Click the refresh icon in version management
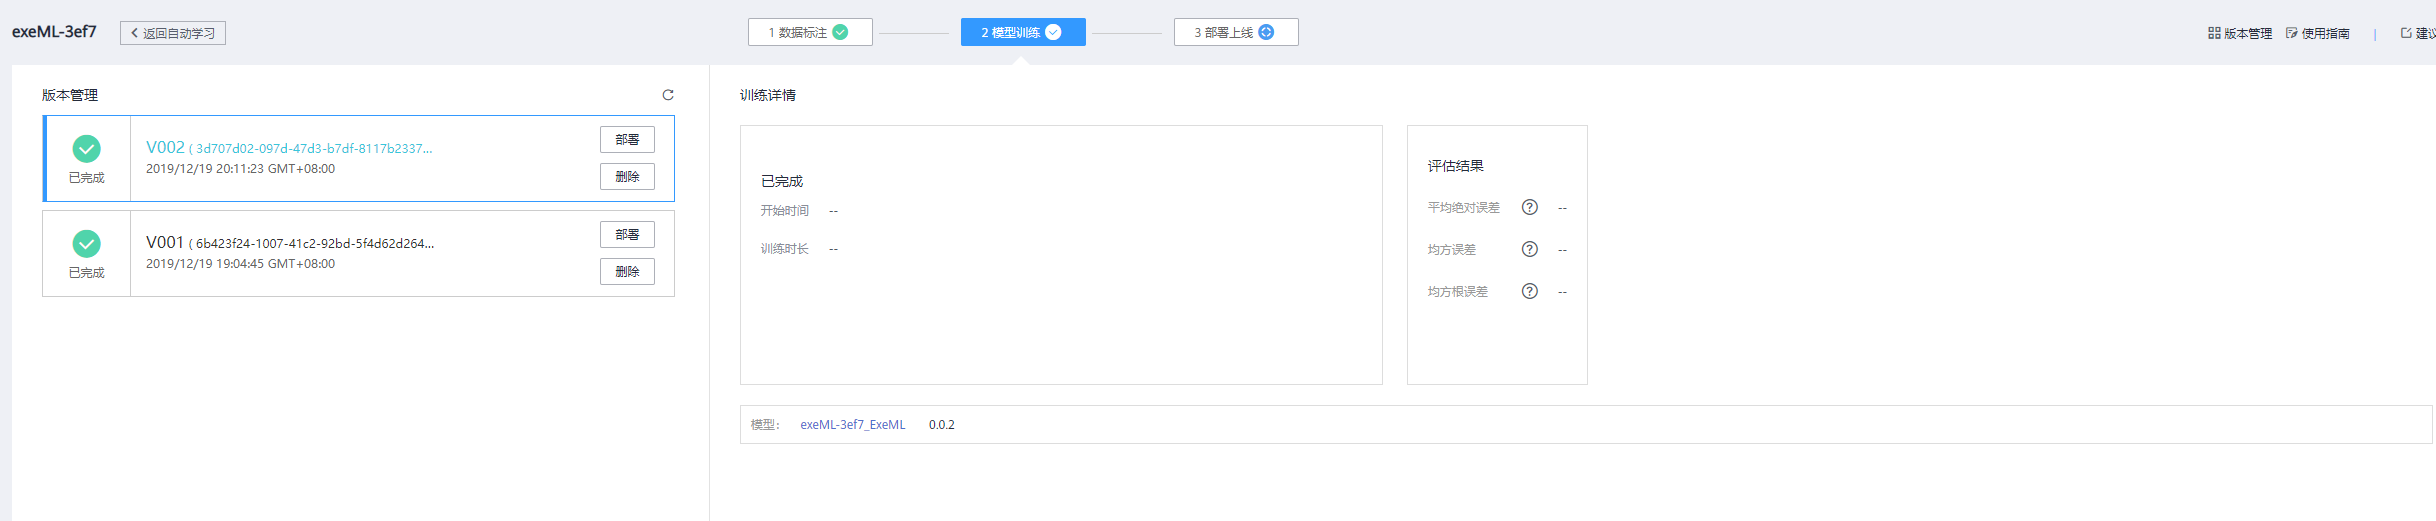Image resolution: width=2436 pixels, height=521 pixels. pos(668,95)
